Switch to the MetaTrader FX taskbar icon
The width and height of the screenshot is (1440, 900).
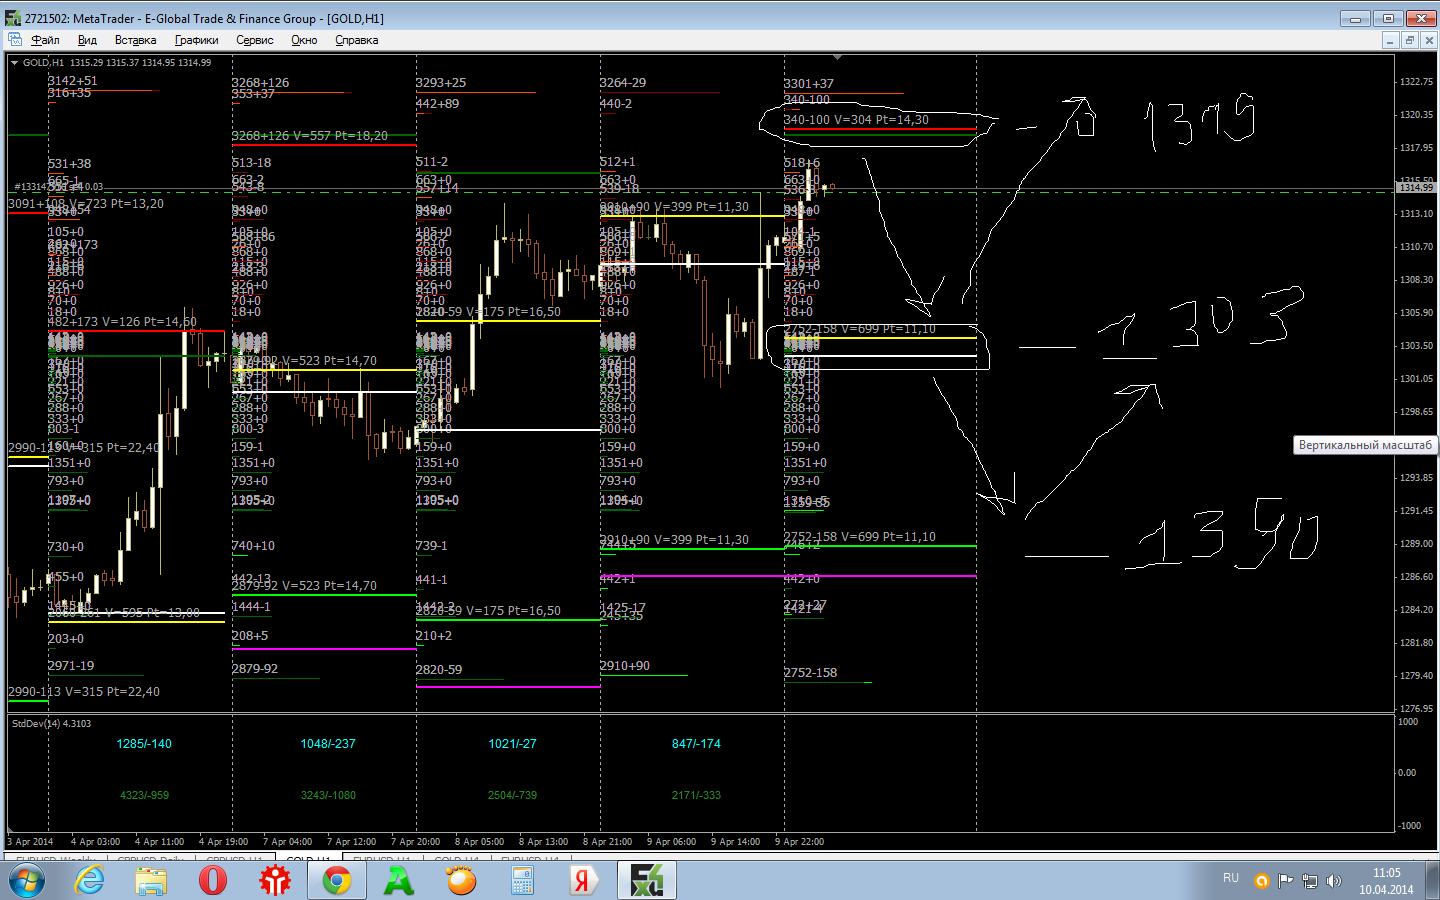click(647, 880)
